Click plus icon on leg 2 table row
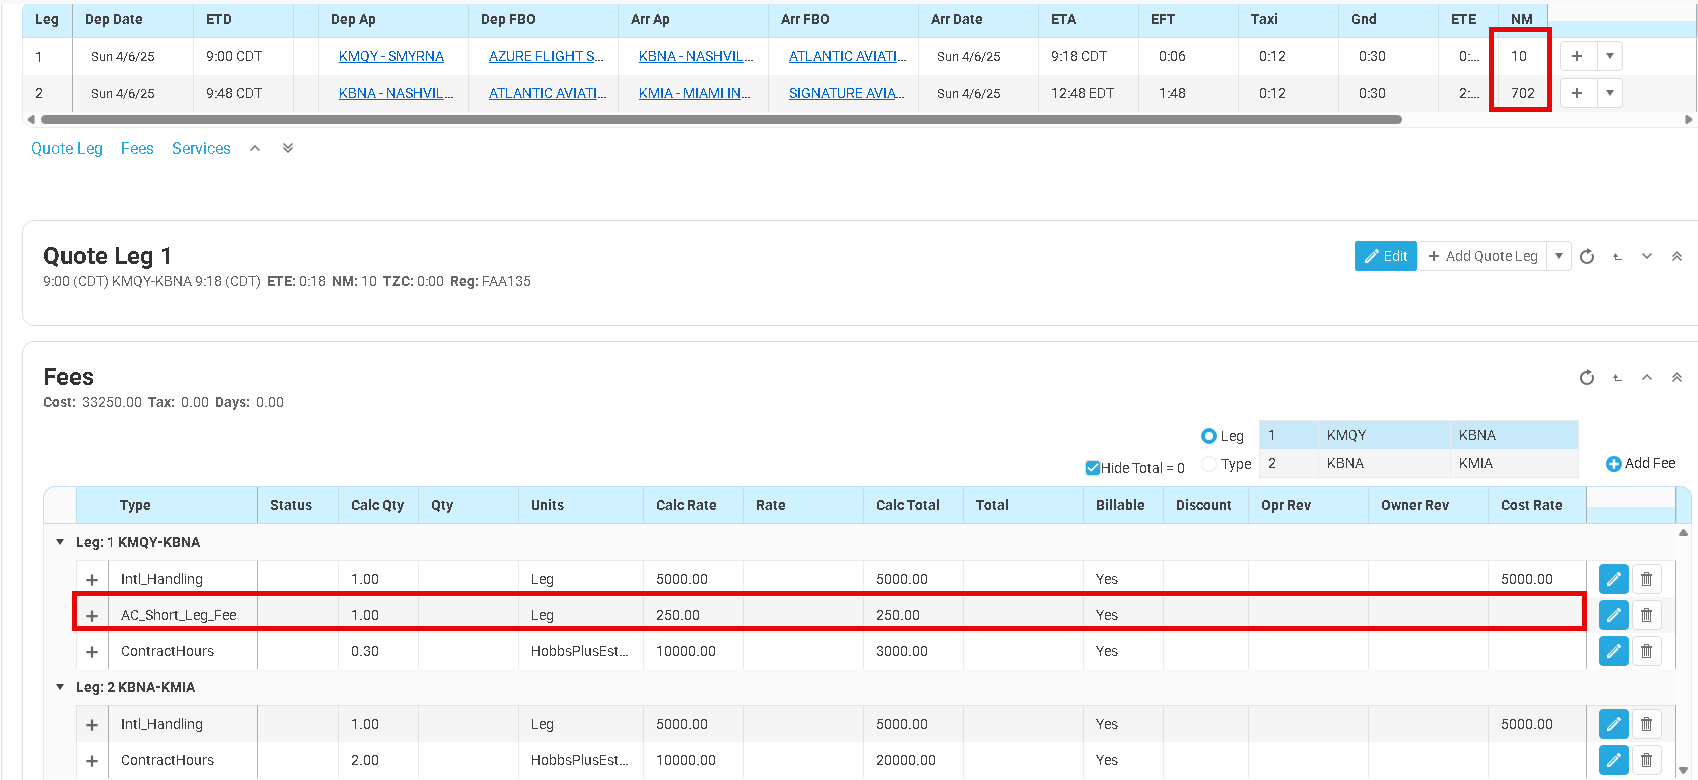Image resolution: width=1698 pixels, height=780 pixels. point(1577,93)
